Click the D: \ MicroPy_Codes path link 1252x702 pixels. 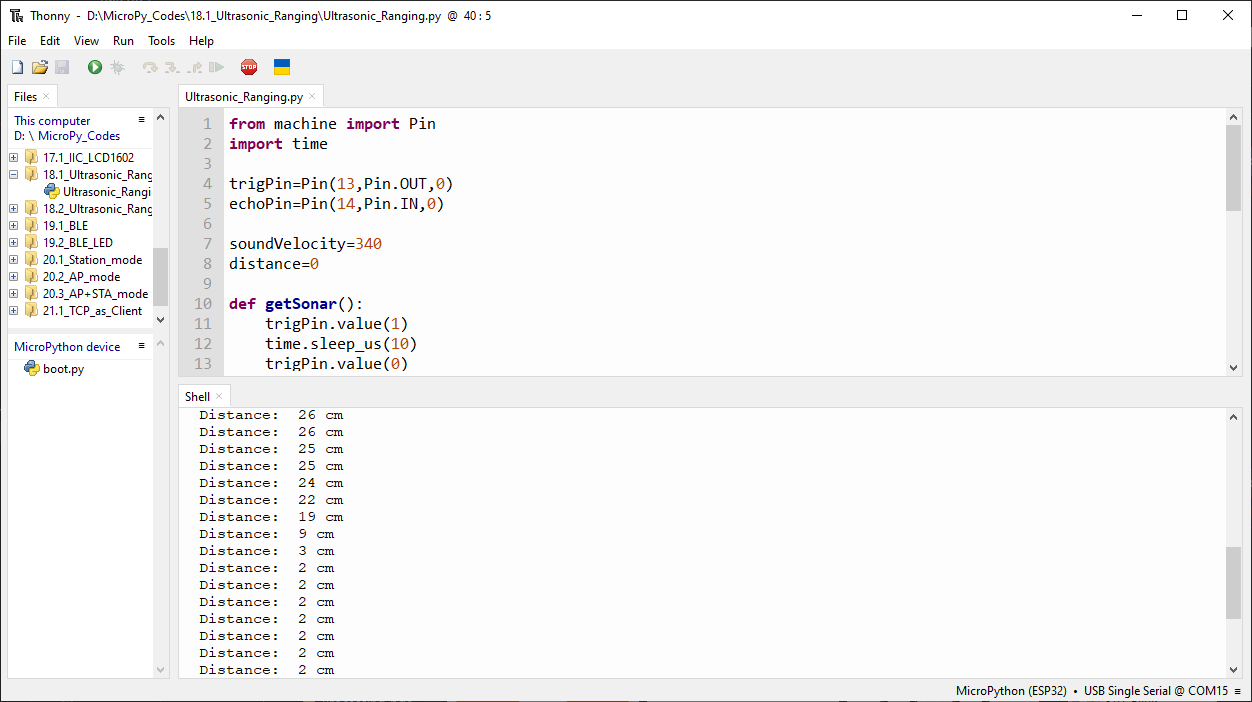click(67, 136)
